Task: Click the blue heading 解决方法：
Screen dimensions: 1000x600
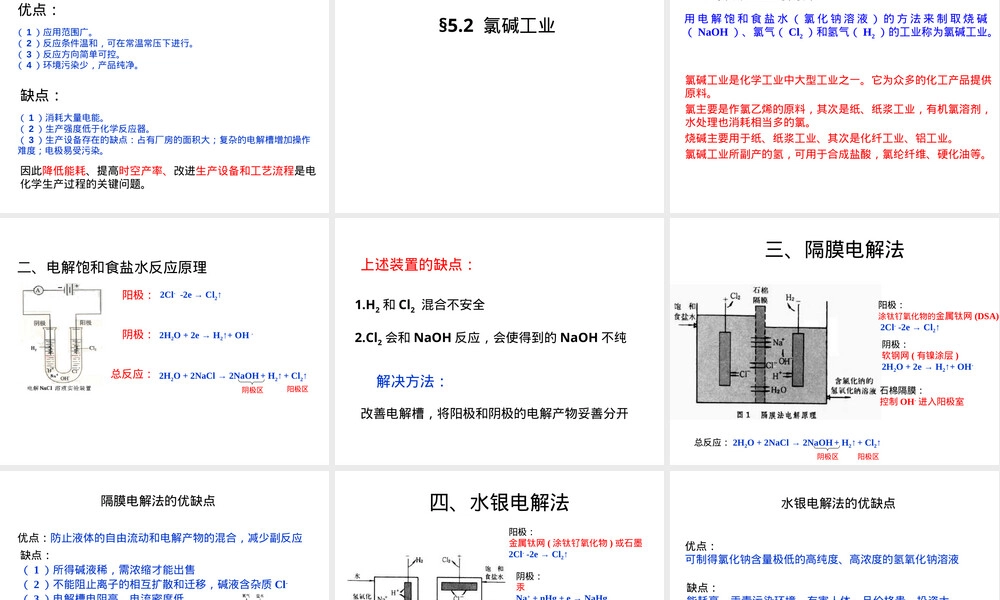Action: [x=411, y=381]
